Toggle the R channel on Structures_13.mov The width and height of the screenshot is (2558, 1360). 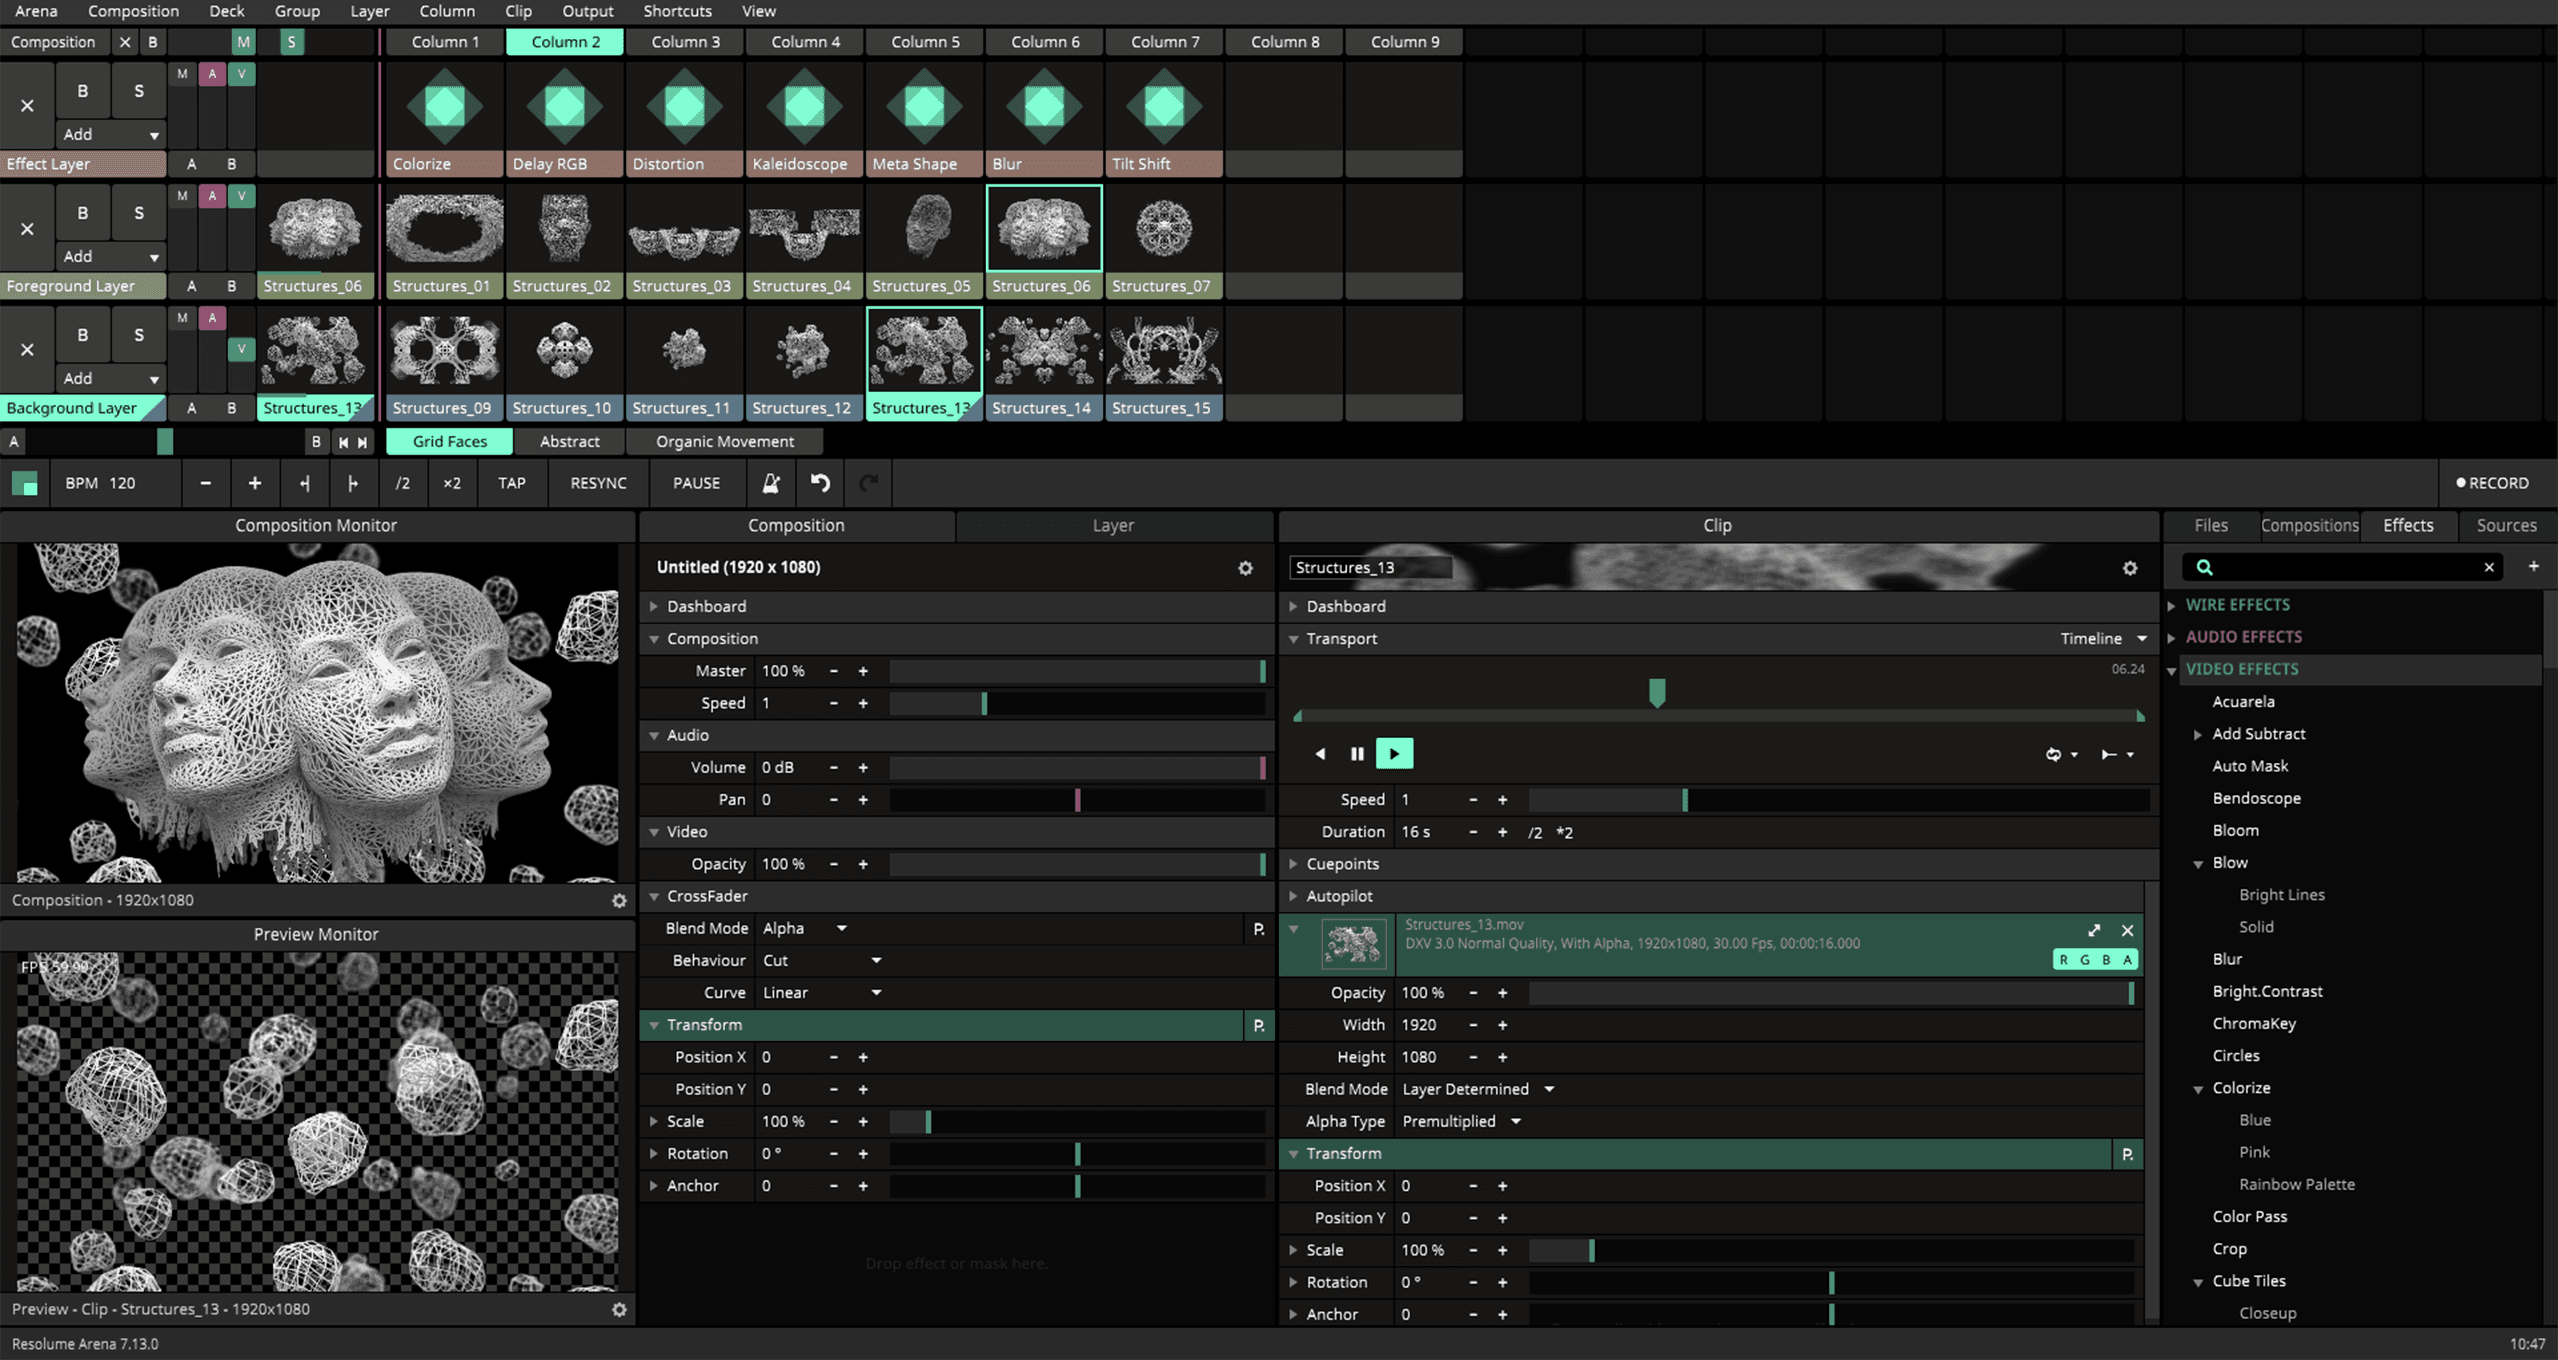2063,958
